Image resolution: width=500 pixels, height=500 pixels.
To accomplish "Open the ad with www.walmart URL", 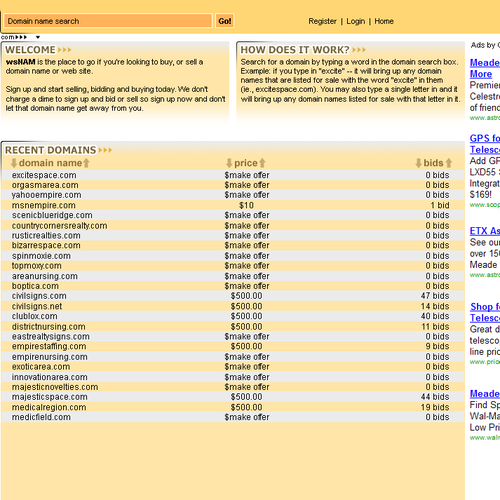I will pyautogui.click(x=485, y=394).
